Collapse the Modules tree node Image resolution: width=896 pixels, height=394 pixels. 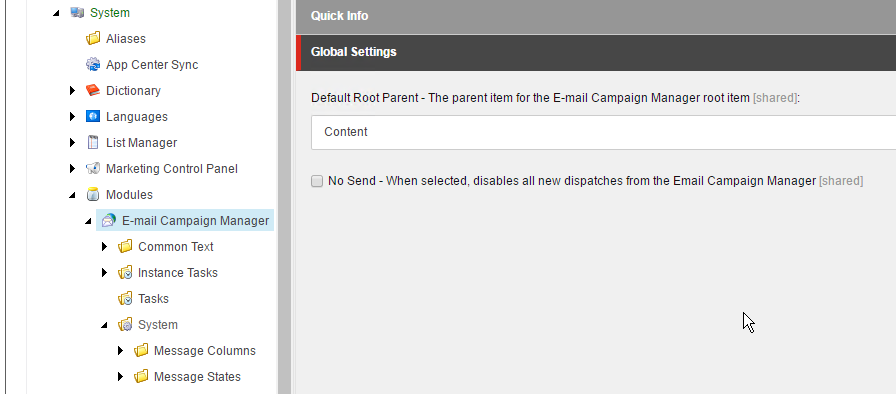coord(72,195)
